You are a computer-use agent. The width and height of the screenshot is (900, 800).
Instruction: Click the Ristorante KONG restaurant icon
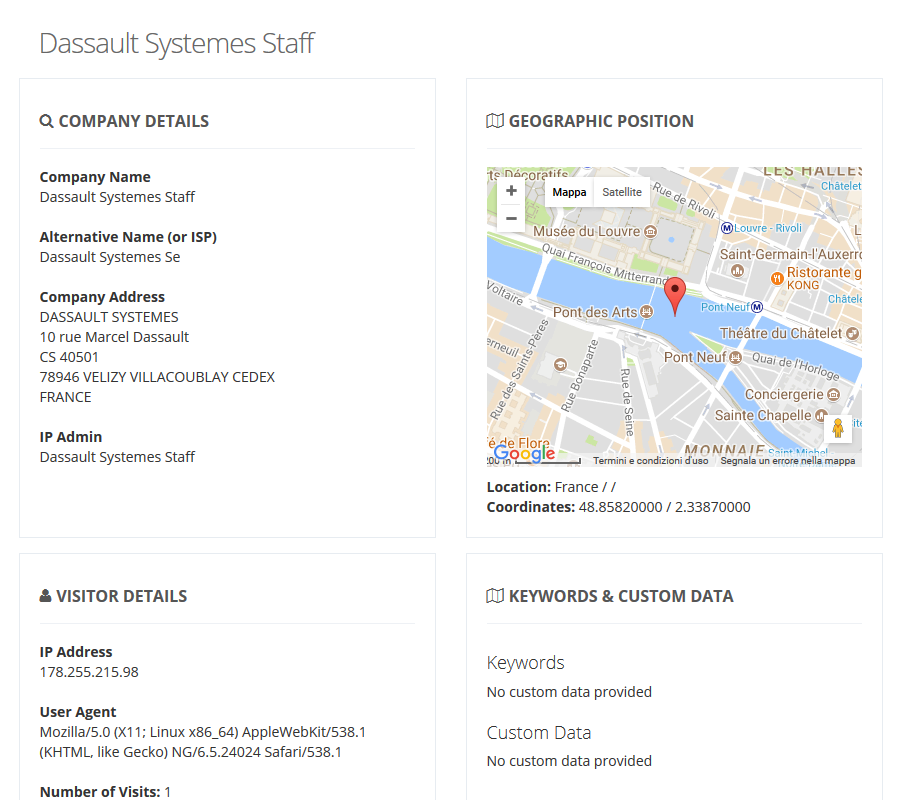(x=777, y=279)
